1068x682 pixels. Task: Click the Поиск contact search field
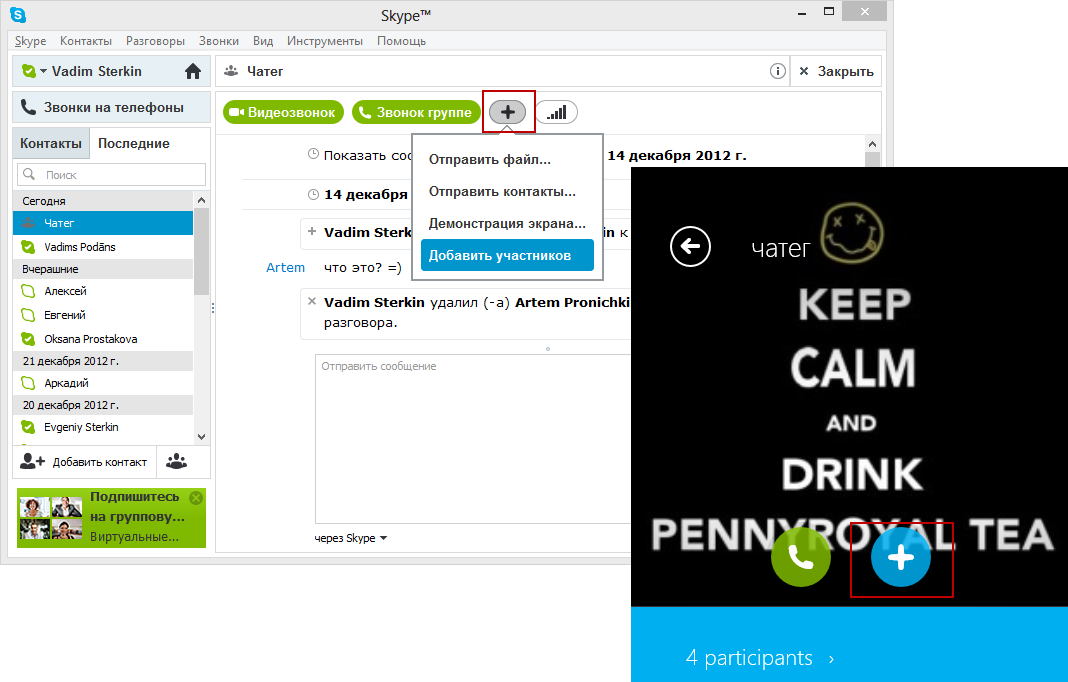(x=112, y=174)
